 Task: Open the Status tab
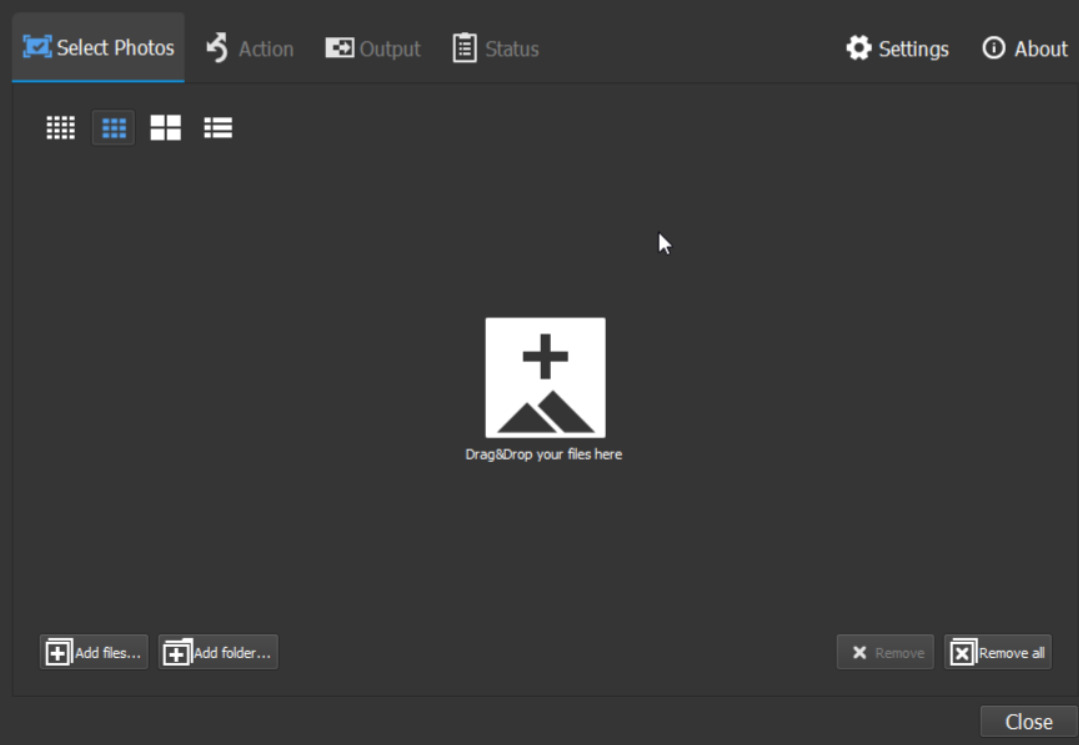(495, 49)
